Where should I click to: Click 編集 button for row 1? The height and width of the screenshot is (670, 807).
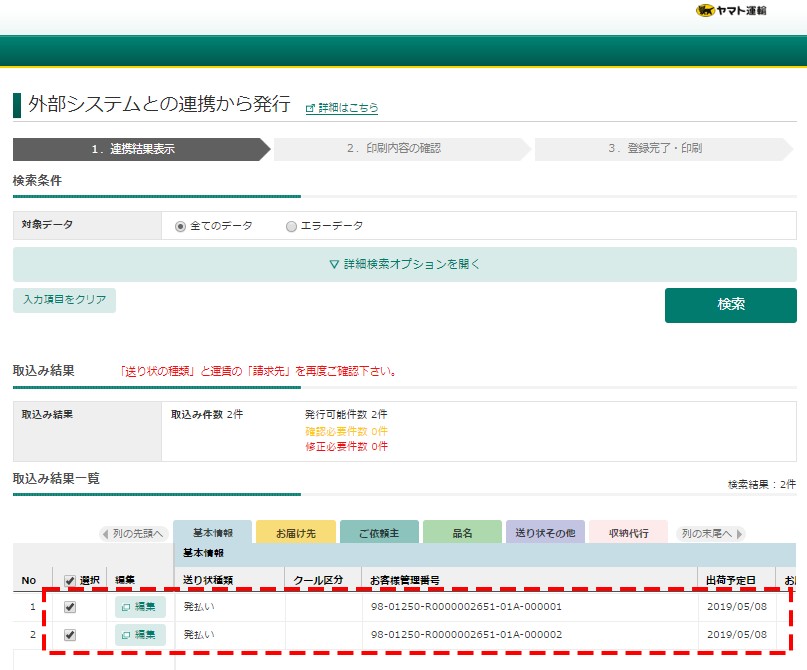140,607
